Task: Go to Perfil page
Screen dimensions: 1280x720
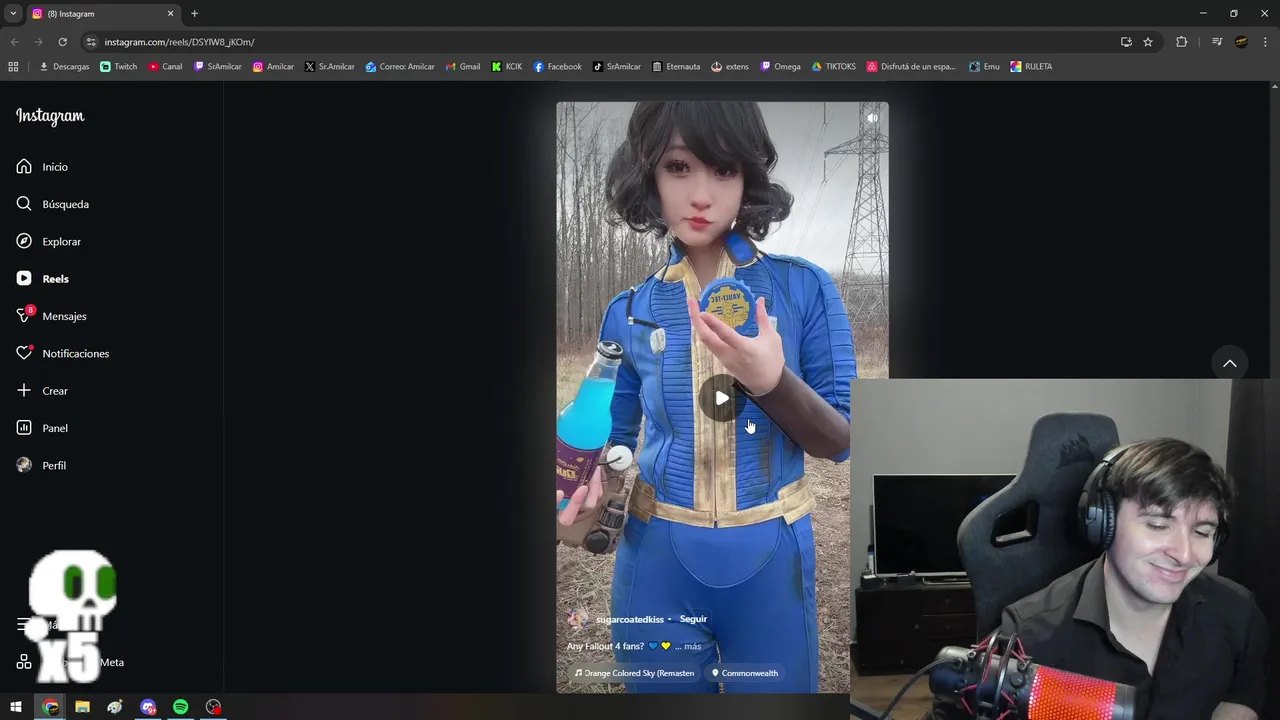Action: [41, 466]
